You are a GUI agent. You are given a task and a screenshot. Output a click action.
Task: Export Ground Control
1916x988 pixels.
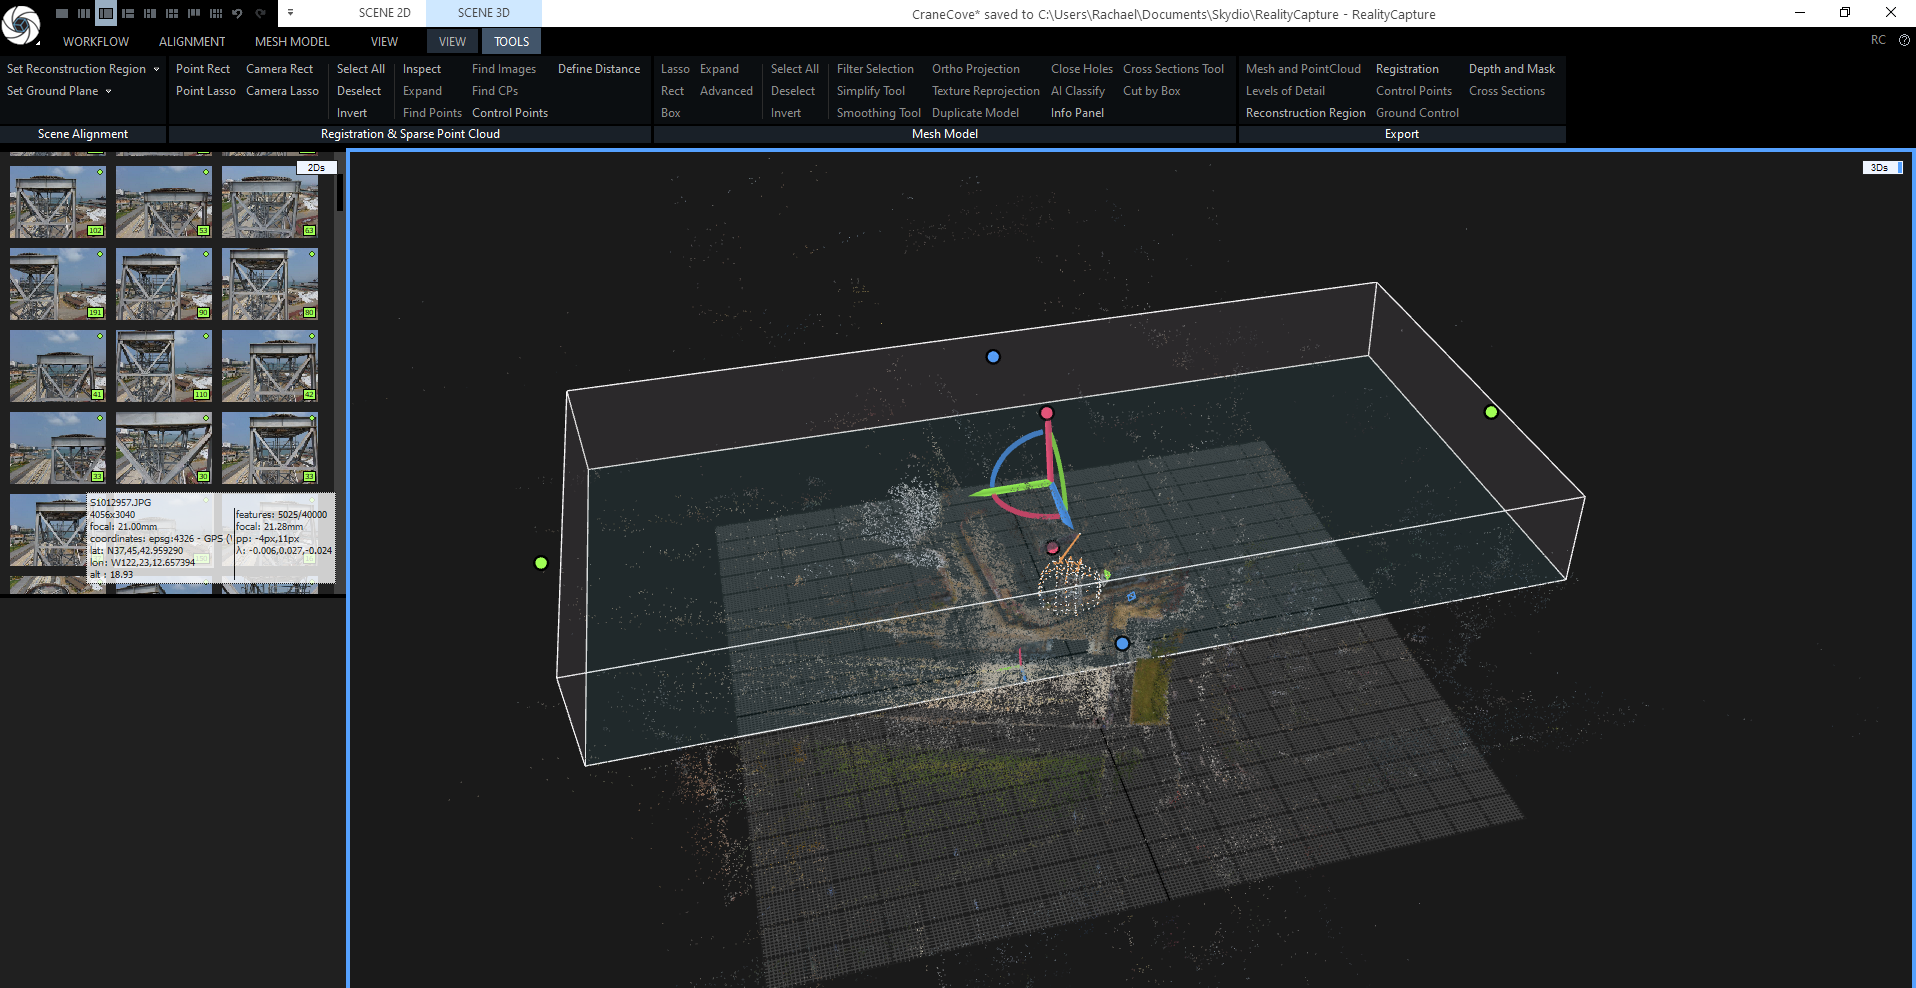(x=1417, y=113)
